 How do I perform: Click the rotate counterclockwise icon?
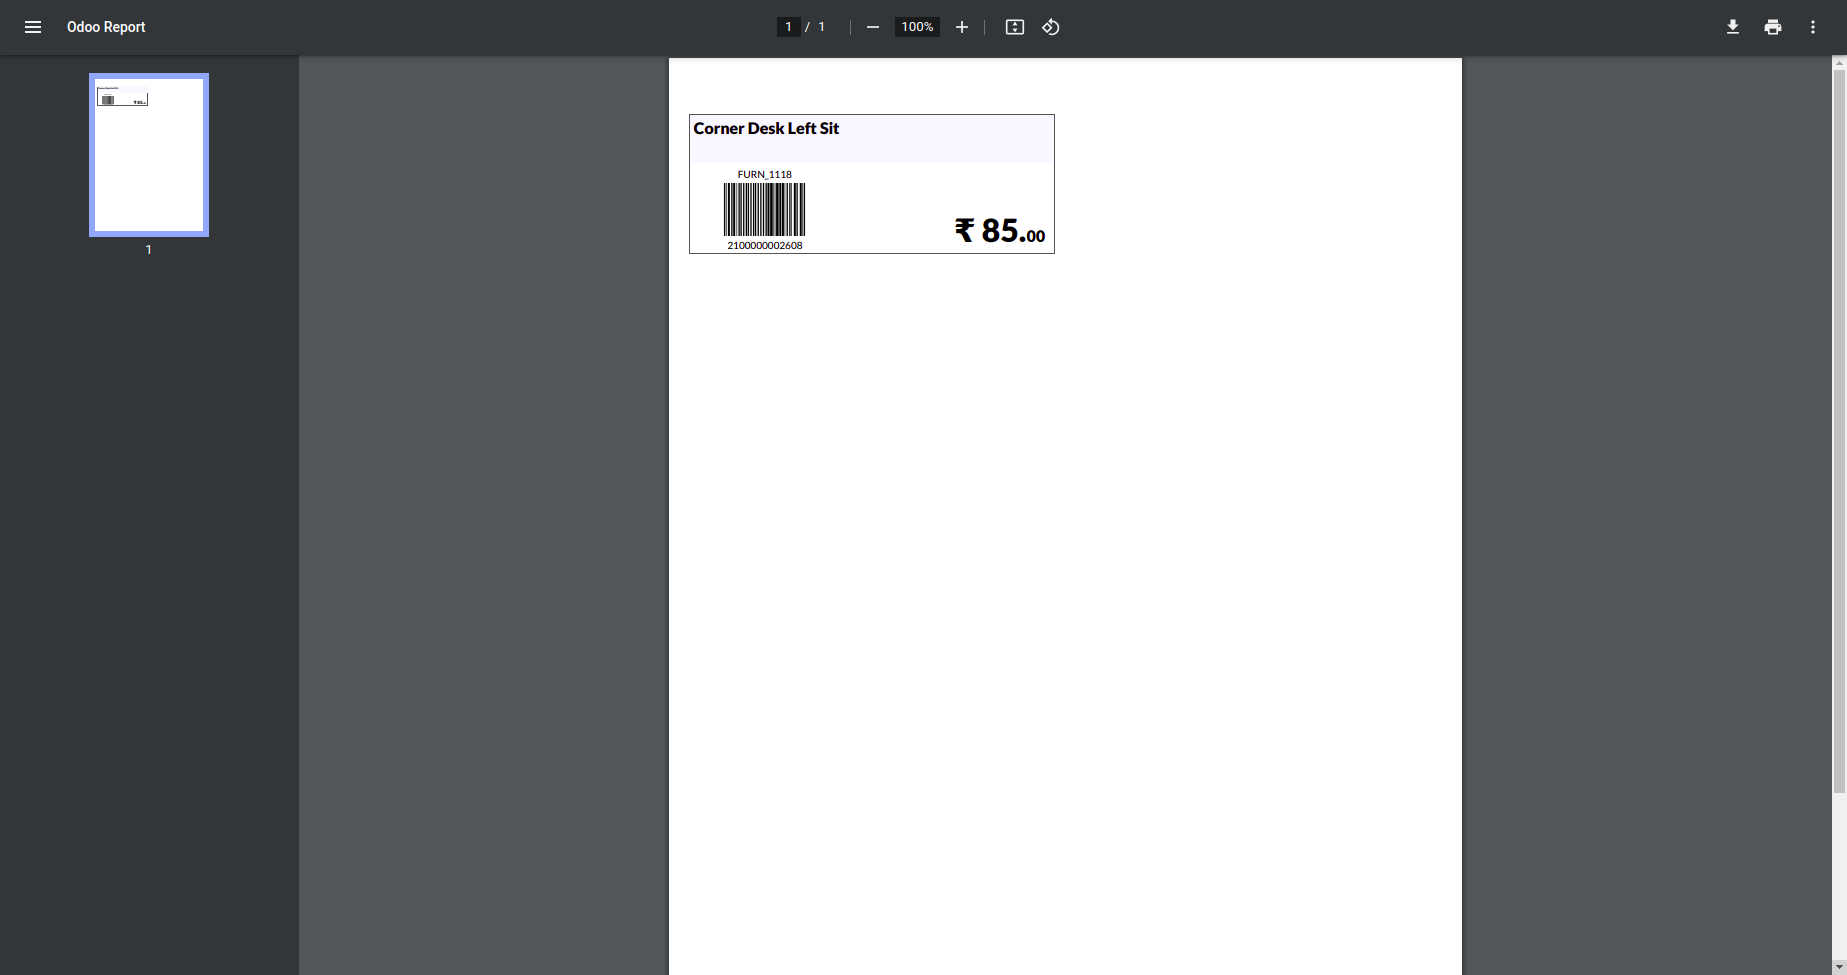(x=1051, y=27)
